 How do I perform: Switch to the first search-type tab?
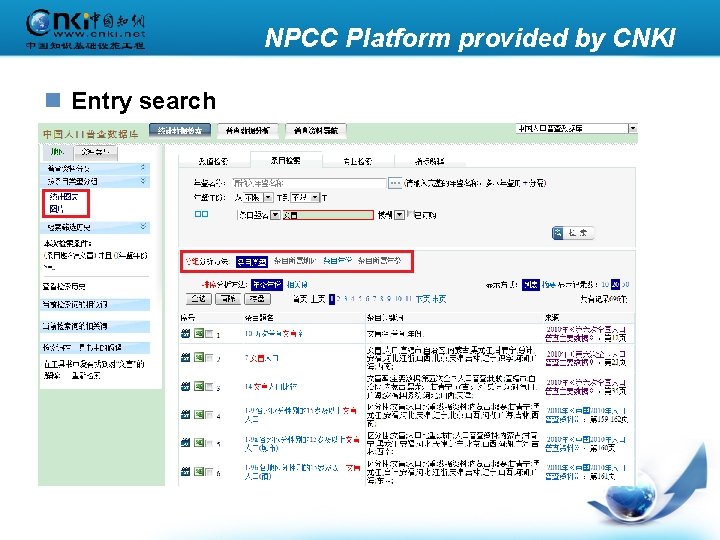[213, 161]
